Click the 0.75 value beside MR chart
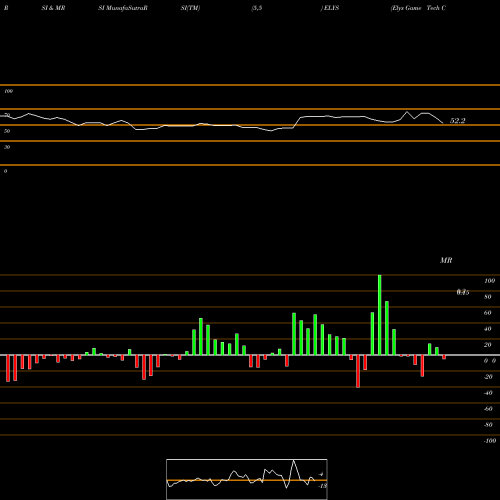This screenshot has width=500, height=500. click(x=463, y=292)
